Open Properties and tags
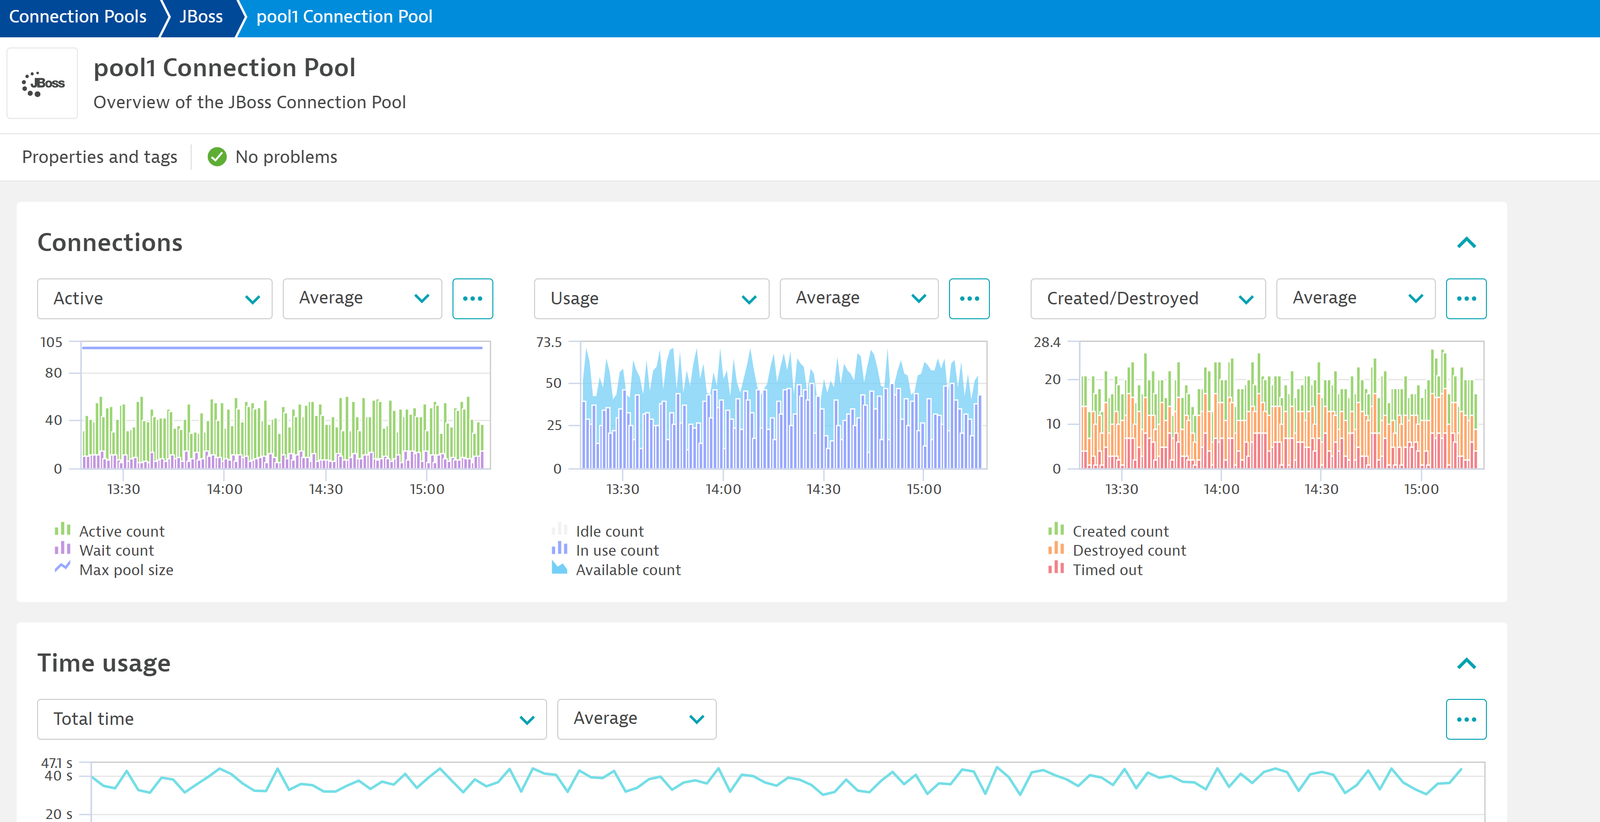This screenshot has height=822, width=1600. 100,157
